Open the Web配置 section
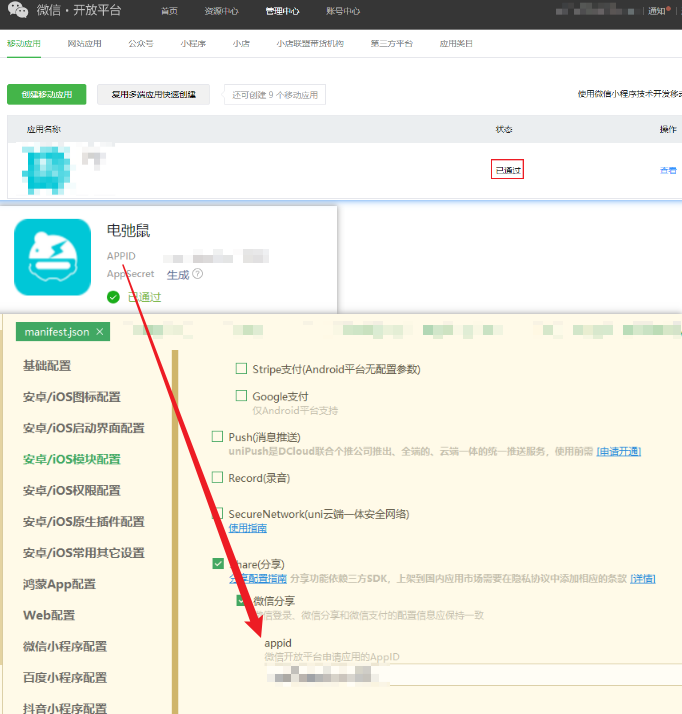The image size is (682, 714). (49, 615)
